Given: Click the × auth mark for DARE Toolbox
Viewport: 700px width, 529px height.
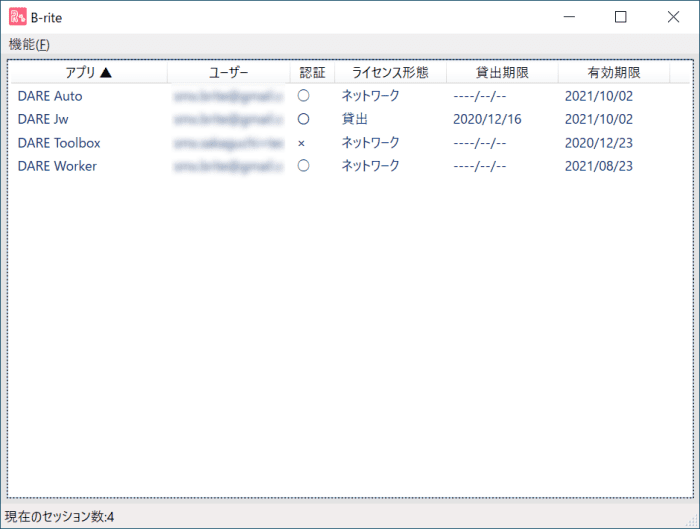Looking at the screenshot, I should 301,143.
